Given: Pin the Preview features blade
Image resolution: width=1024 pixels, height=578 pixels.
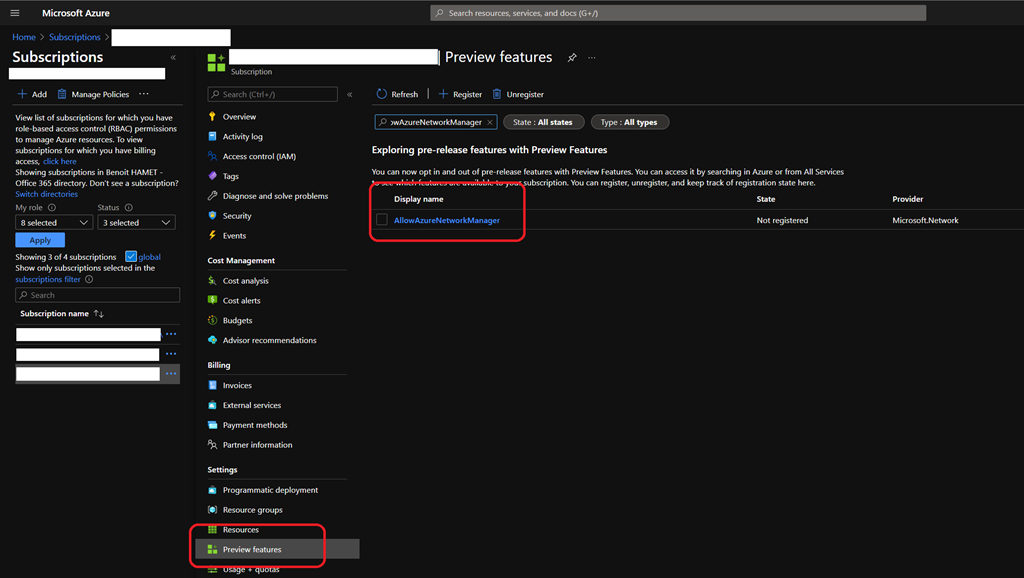Looking at the screenshot, I should 572,58.
